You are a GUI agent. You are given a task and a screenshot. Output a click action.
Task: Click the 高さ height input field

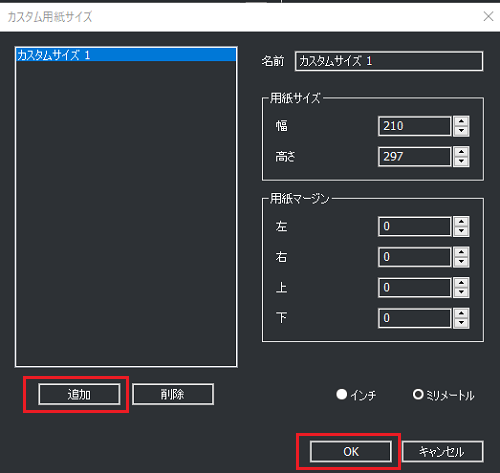pos(415,156)
